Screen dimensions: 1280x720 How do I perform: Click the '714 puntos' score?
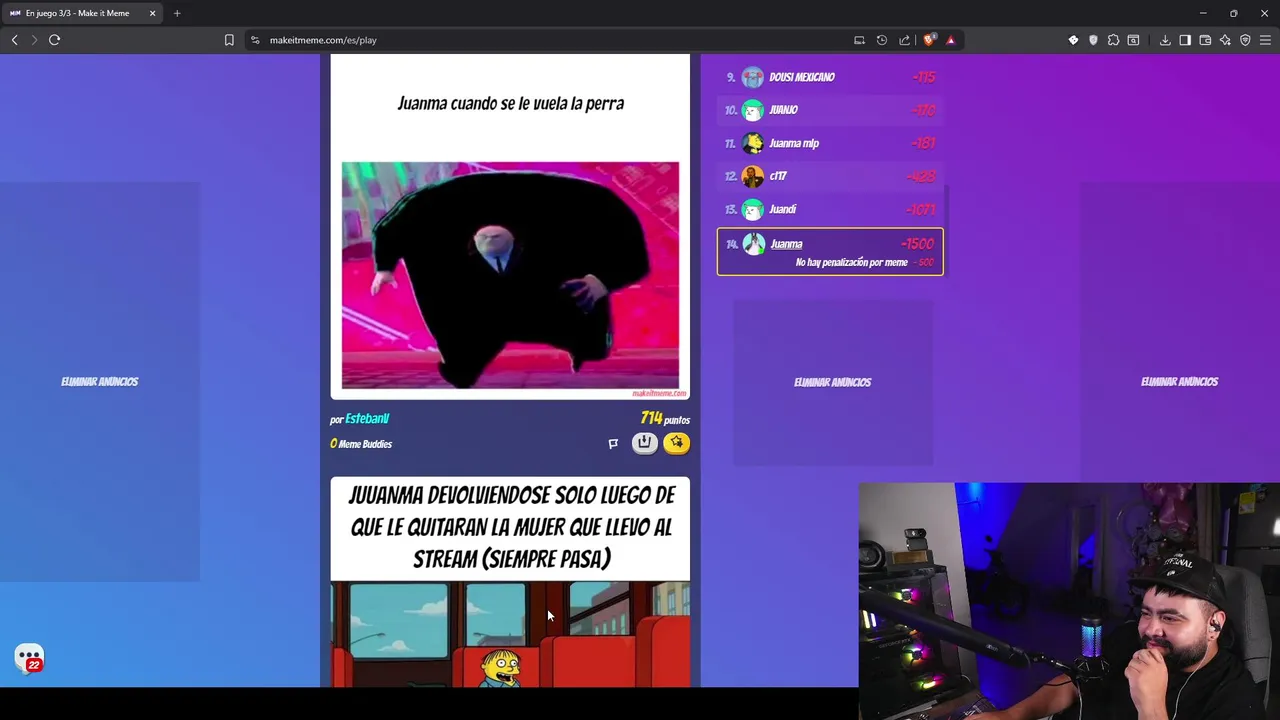coord(665,419)
